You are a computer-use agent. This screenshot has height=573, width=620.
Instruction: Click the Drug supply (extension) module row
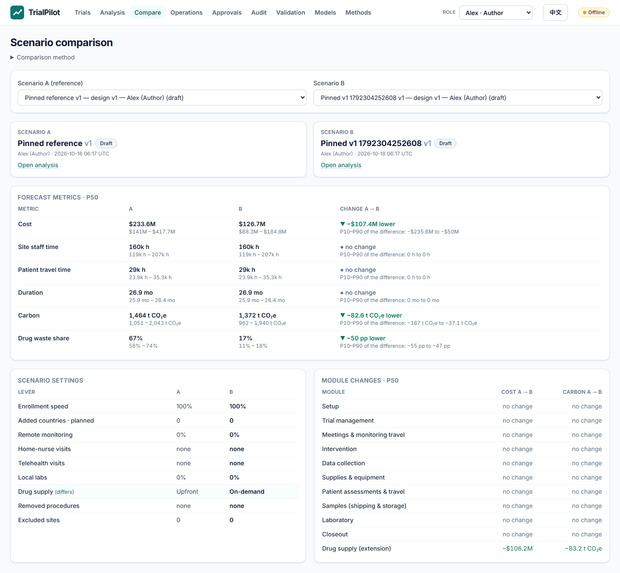462,548
